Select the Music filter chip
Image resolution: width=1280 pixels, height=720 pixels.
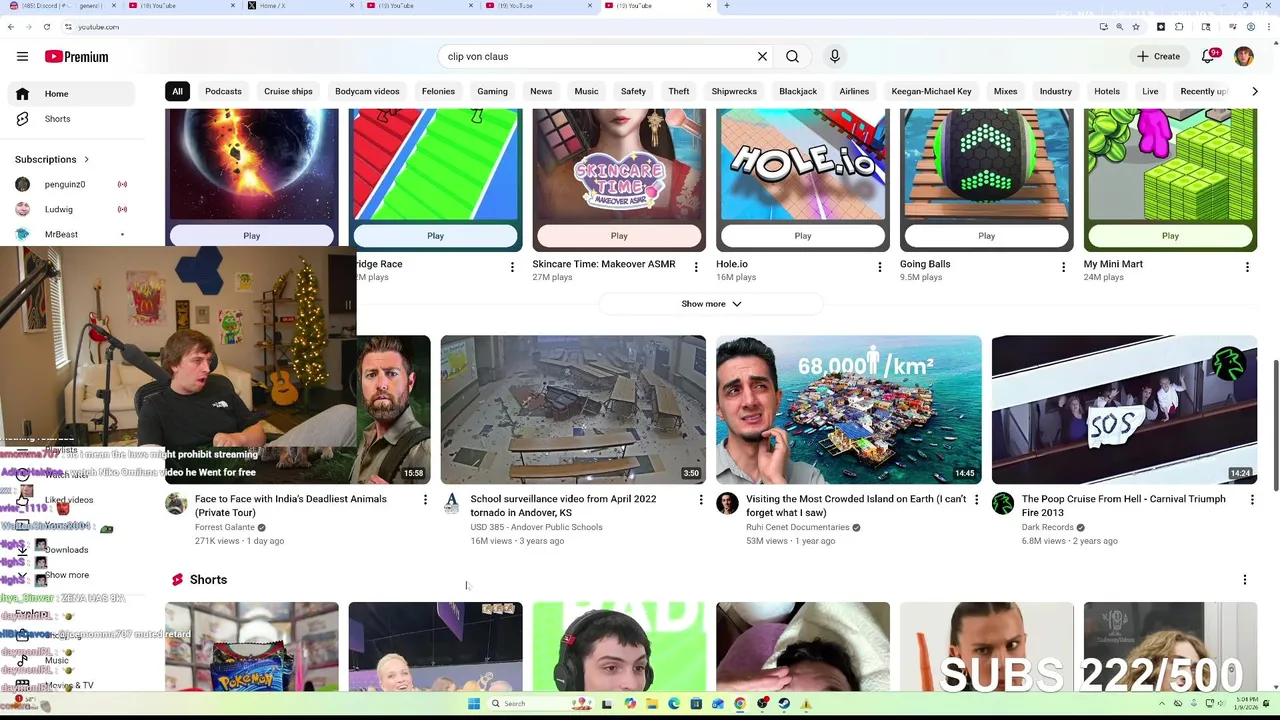586,91
